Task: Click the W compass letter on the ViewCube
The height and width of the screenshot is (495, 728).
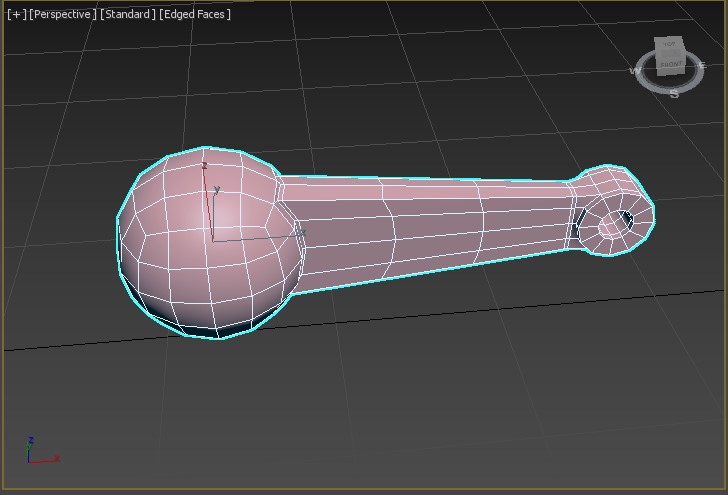Action: point(635,71)
